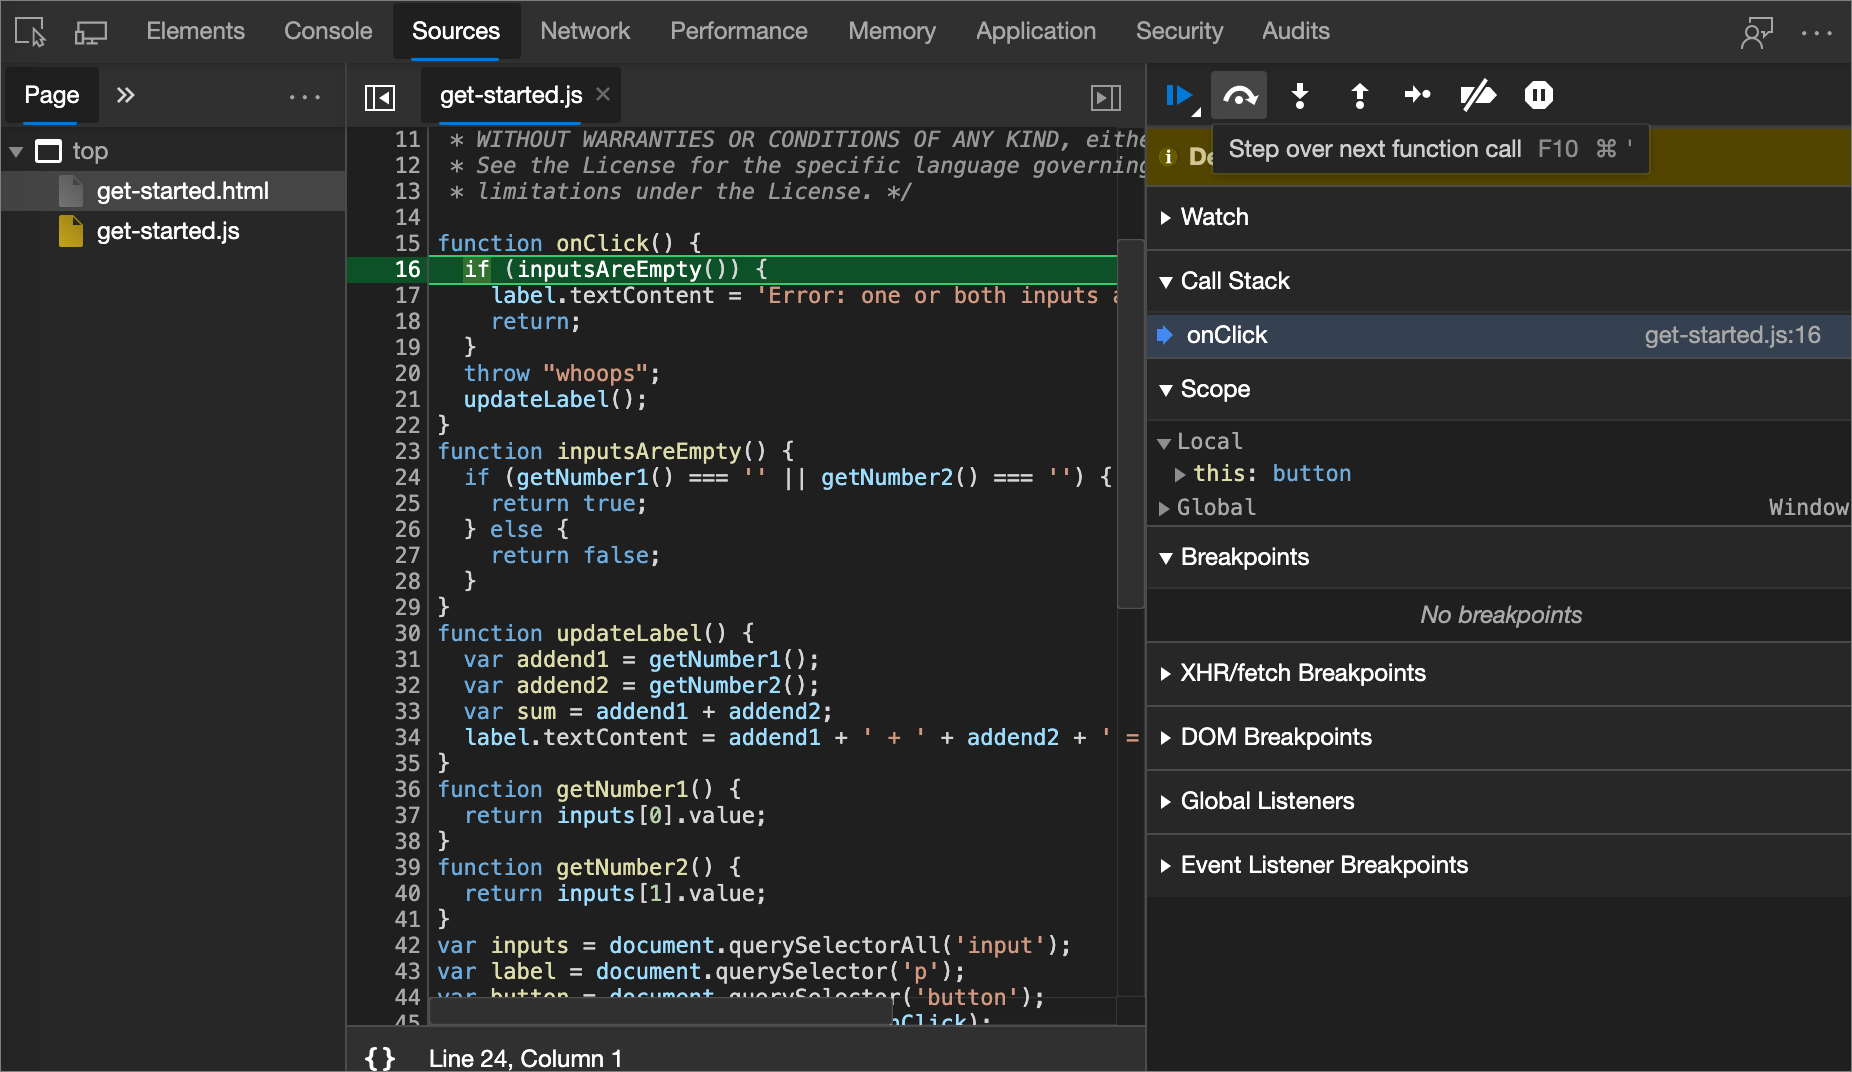Hide the file navigator pane

tap(380, 97)
